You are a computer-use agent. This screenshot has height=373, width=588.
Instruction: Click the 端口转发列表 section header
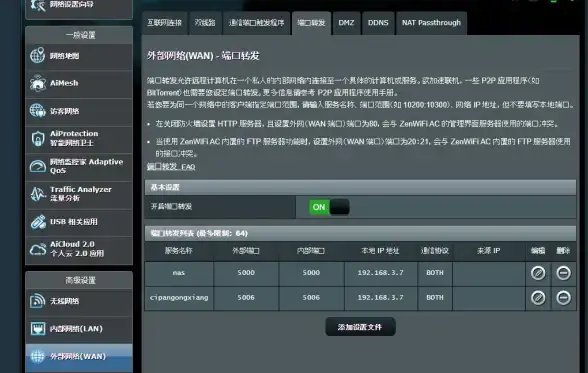pos(360,233)
